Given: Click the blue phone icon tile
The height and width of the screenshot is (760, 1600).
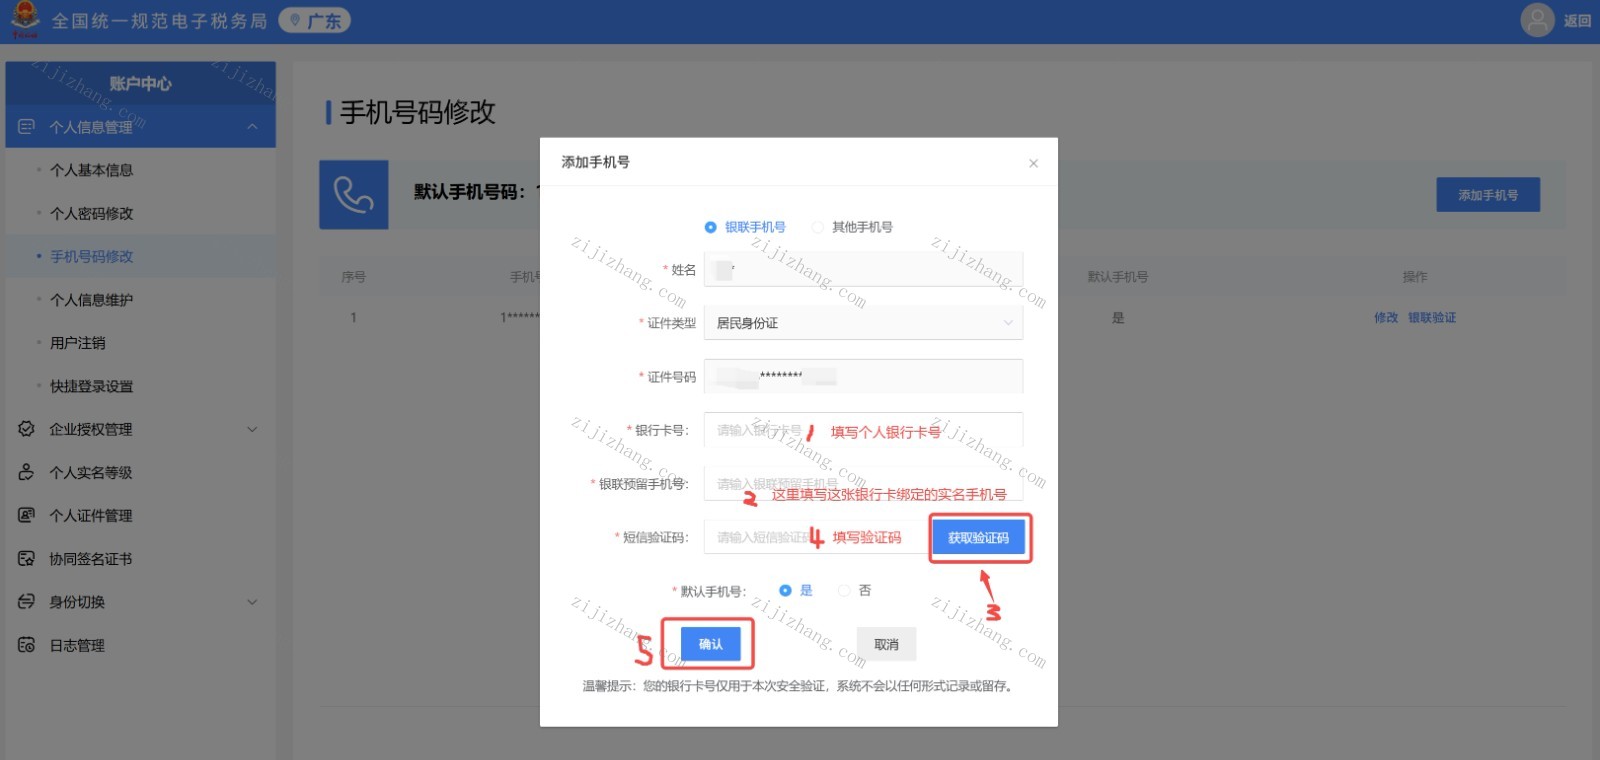Looking at the screenshot, I should [354, 195].
